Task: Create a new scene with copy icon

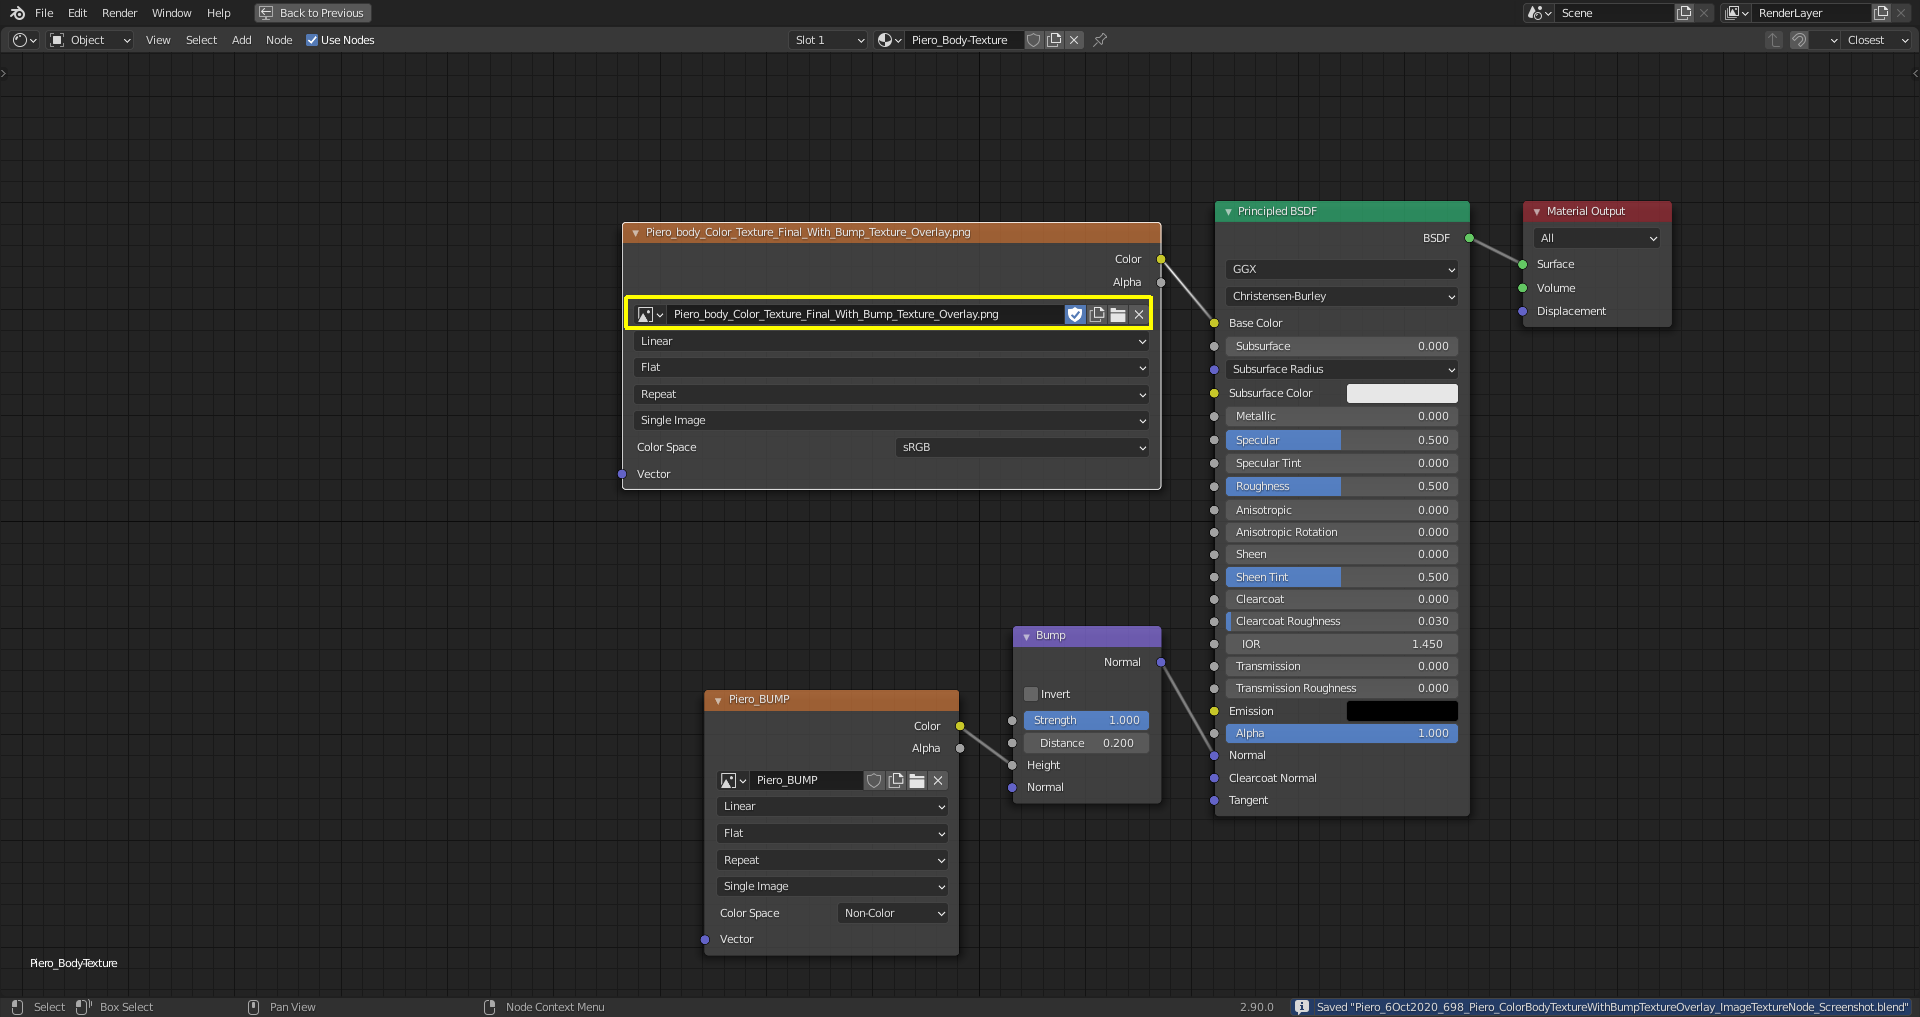Action: coord(1684,13)
